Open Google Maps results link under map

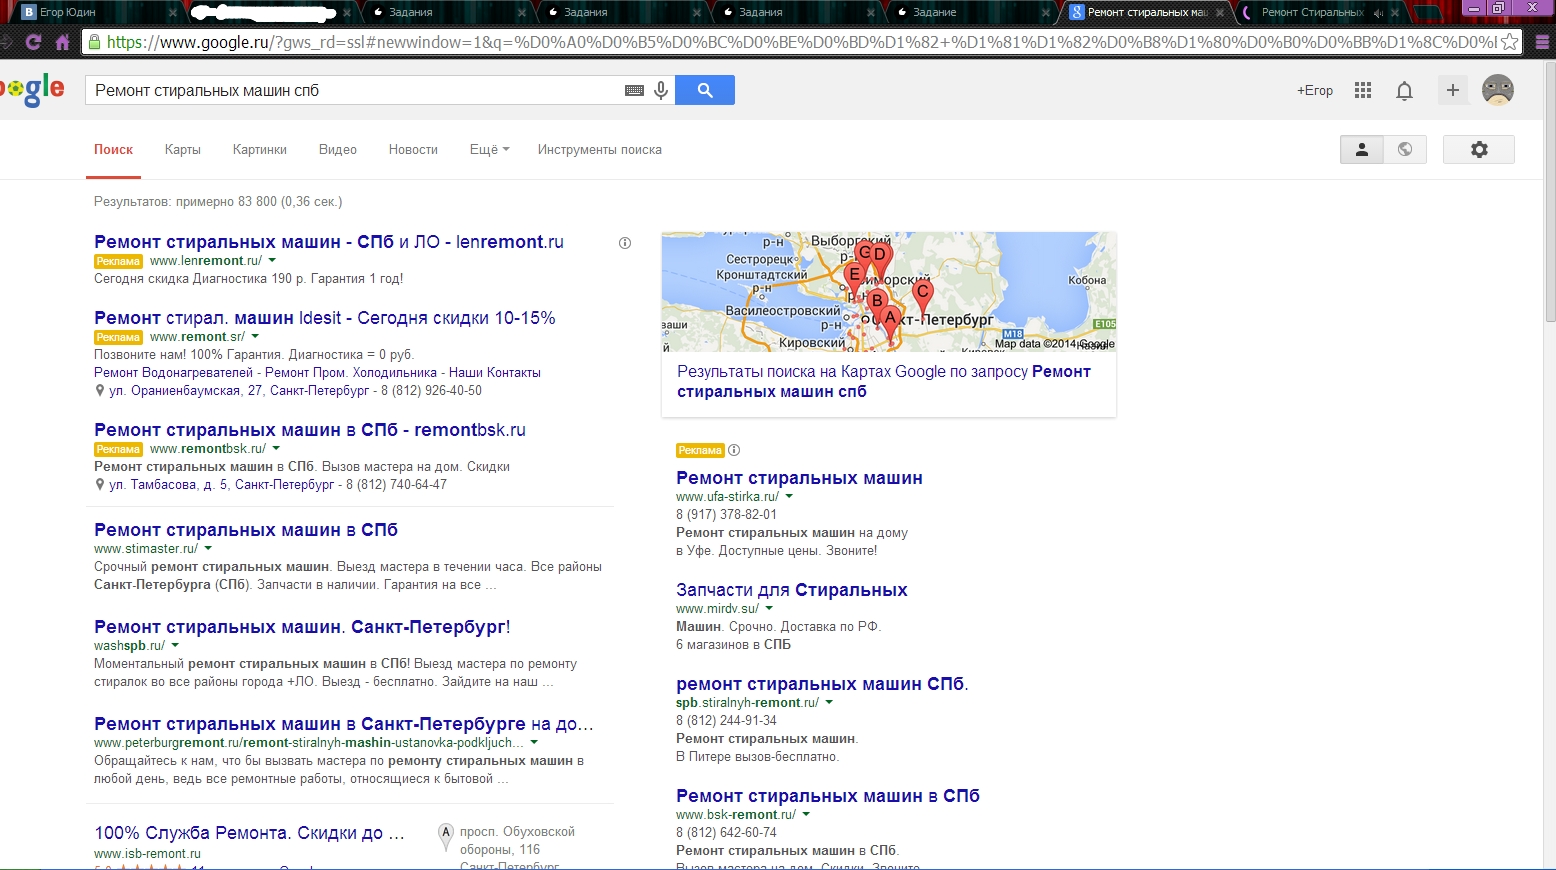(x=884, y=381)
